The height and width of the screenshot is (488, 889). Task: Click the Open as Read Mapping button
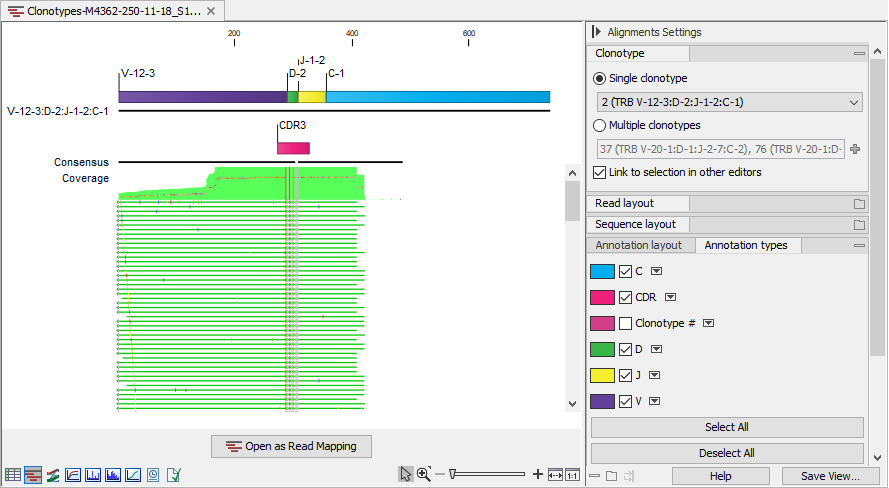click(291, 446)
